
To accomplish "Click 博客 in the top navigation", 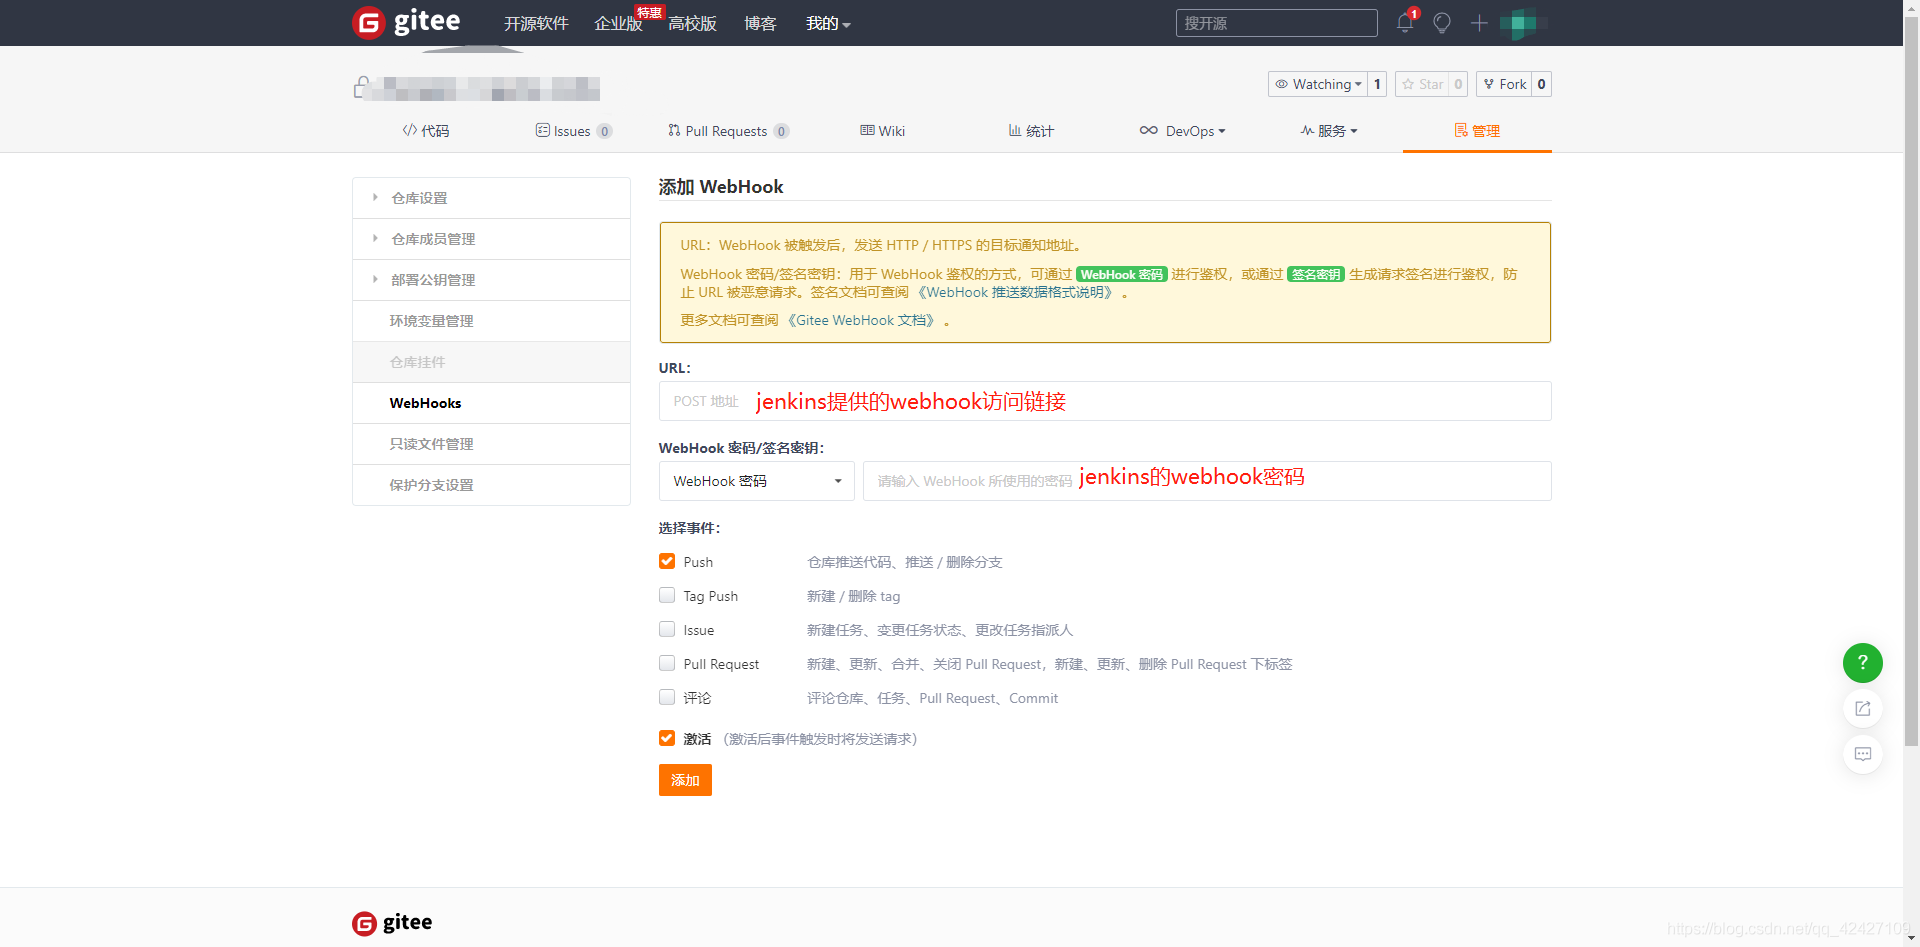I will (x=760, y=23).
